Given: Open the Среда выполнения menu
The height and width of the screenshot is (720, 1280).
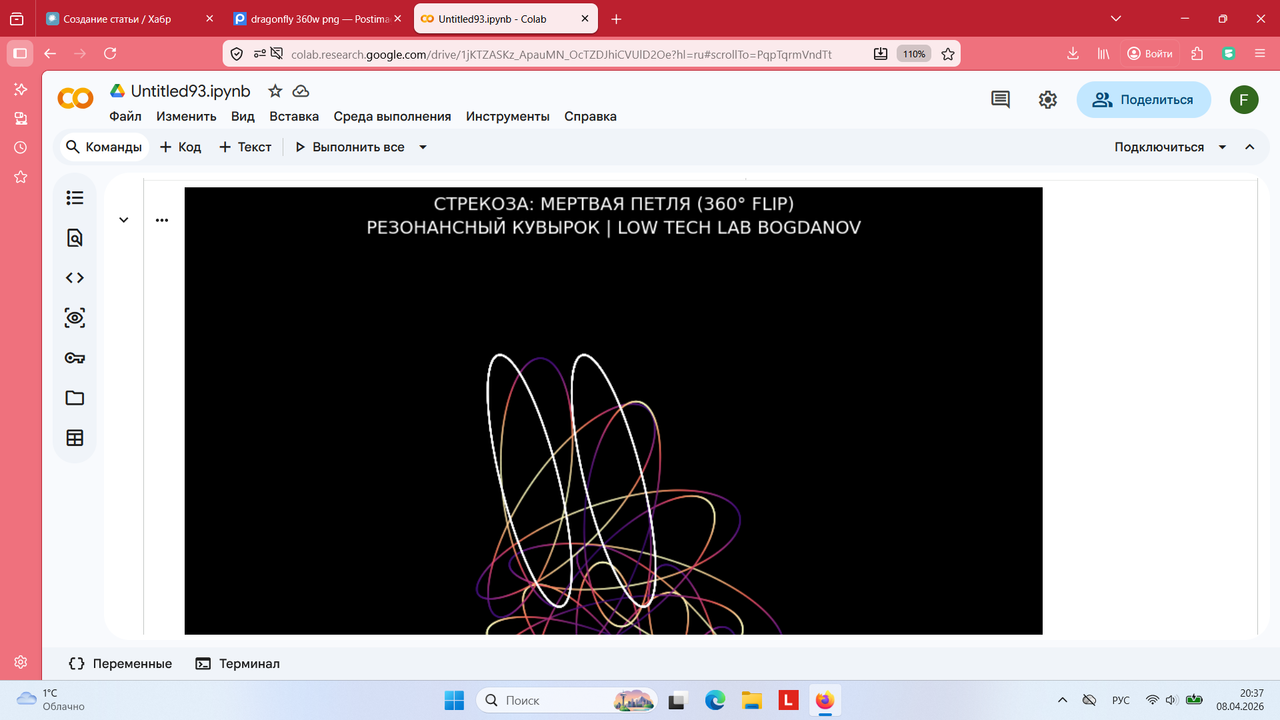Looking at the screenshot, I should pos(392,116).
